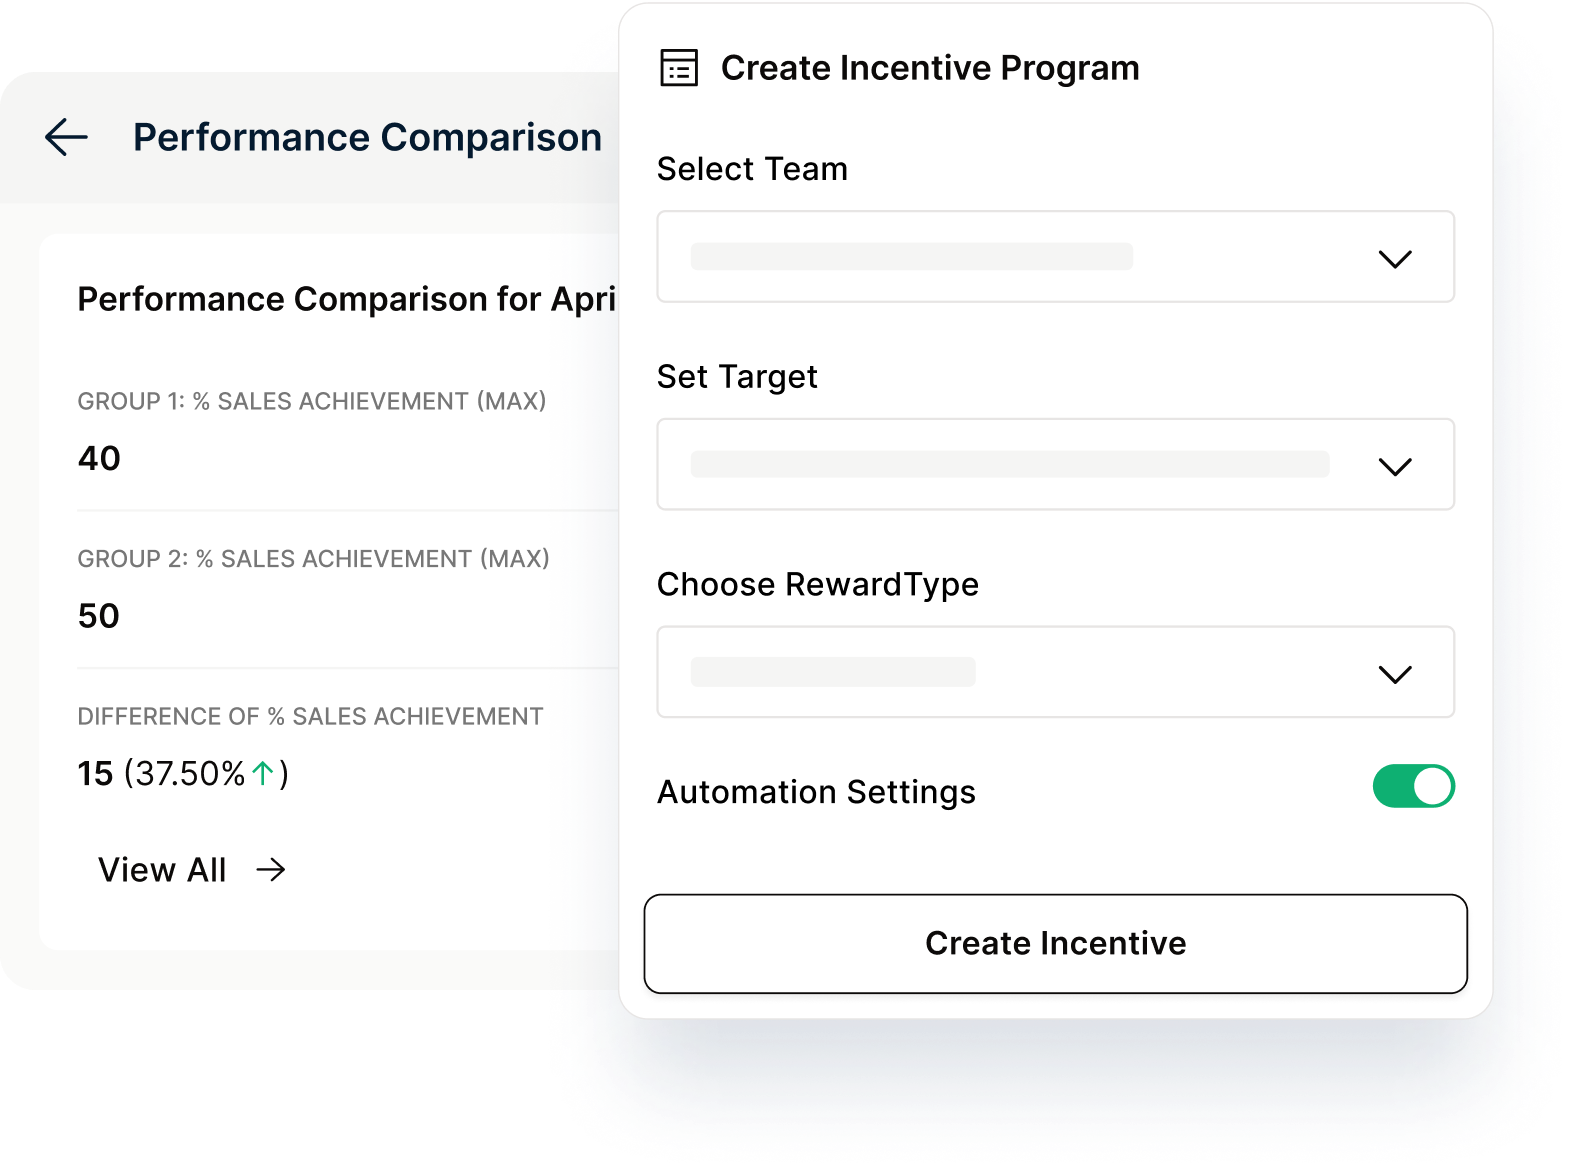Click the Performance Comparison page title
The image size is (1596, 1167).
coord(367,138)
